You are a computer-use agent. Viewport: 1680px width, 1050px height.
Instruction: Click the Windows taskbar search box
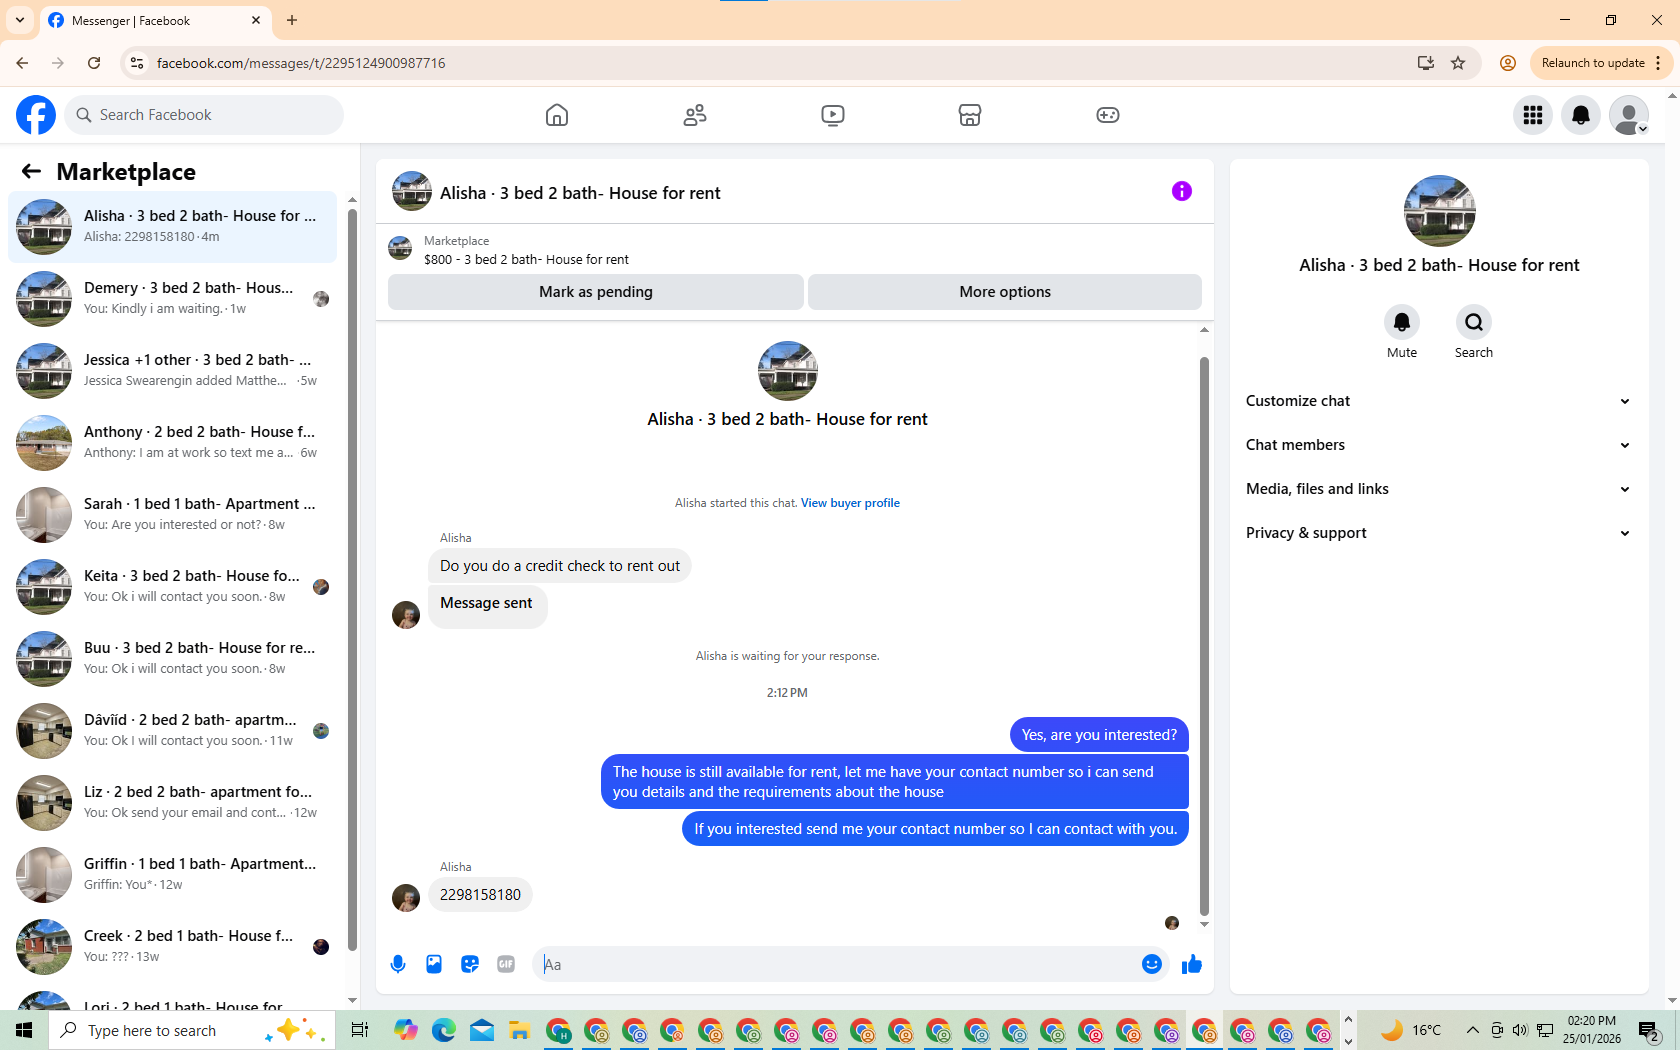pyautogui.click(x=190, y=1030)
